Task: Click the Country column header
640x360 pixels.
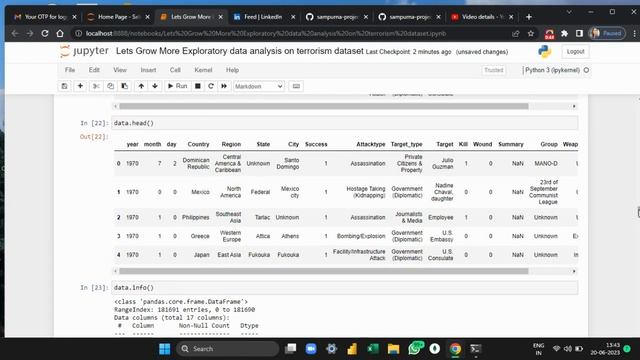Action: tap(198, 144)
